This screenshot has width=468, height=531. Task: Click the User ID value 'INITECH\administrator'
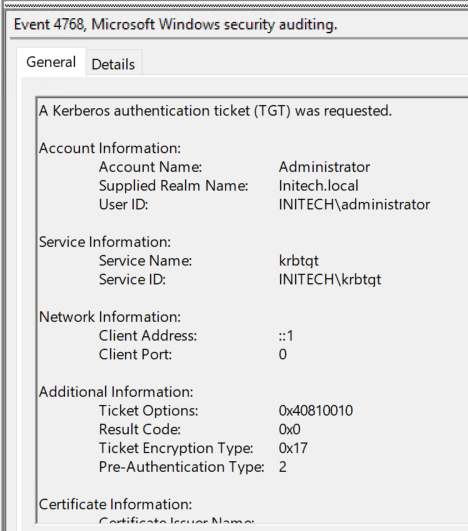(x=354, y=205)
